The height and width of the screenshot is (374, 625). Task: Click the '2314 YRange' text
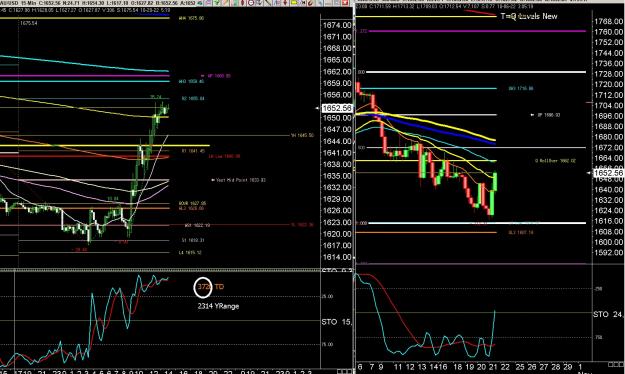218,306
